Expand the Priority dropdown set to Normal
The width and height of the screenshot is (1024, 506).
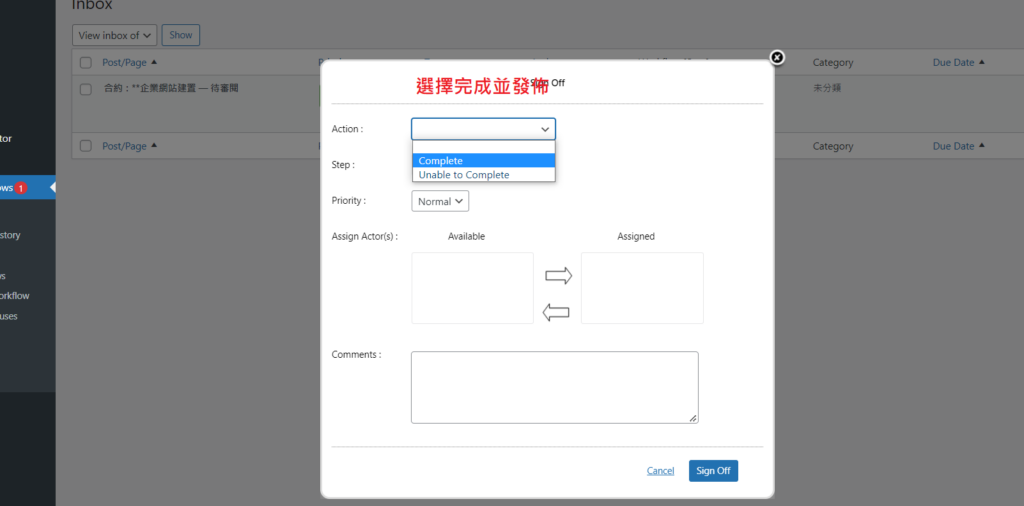coord(440,201)
